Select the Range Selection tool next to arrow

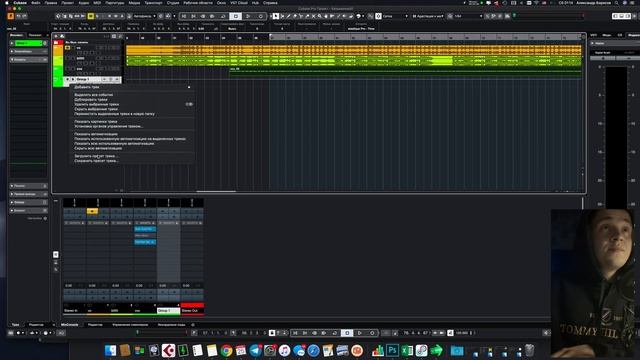tap(282, 16)
